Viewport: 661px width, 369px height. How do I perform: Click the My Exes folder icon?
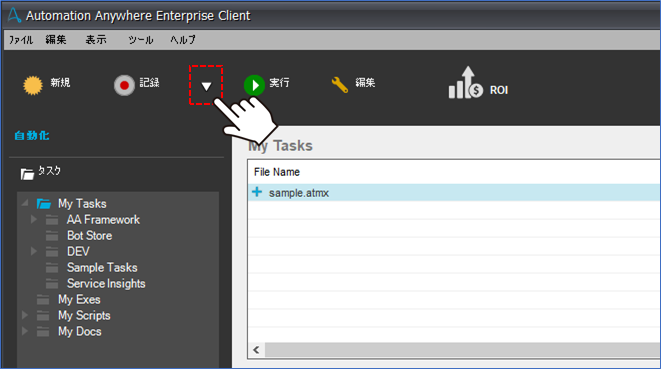click(x=43, y=299)
